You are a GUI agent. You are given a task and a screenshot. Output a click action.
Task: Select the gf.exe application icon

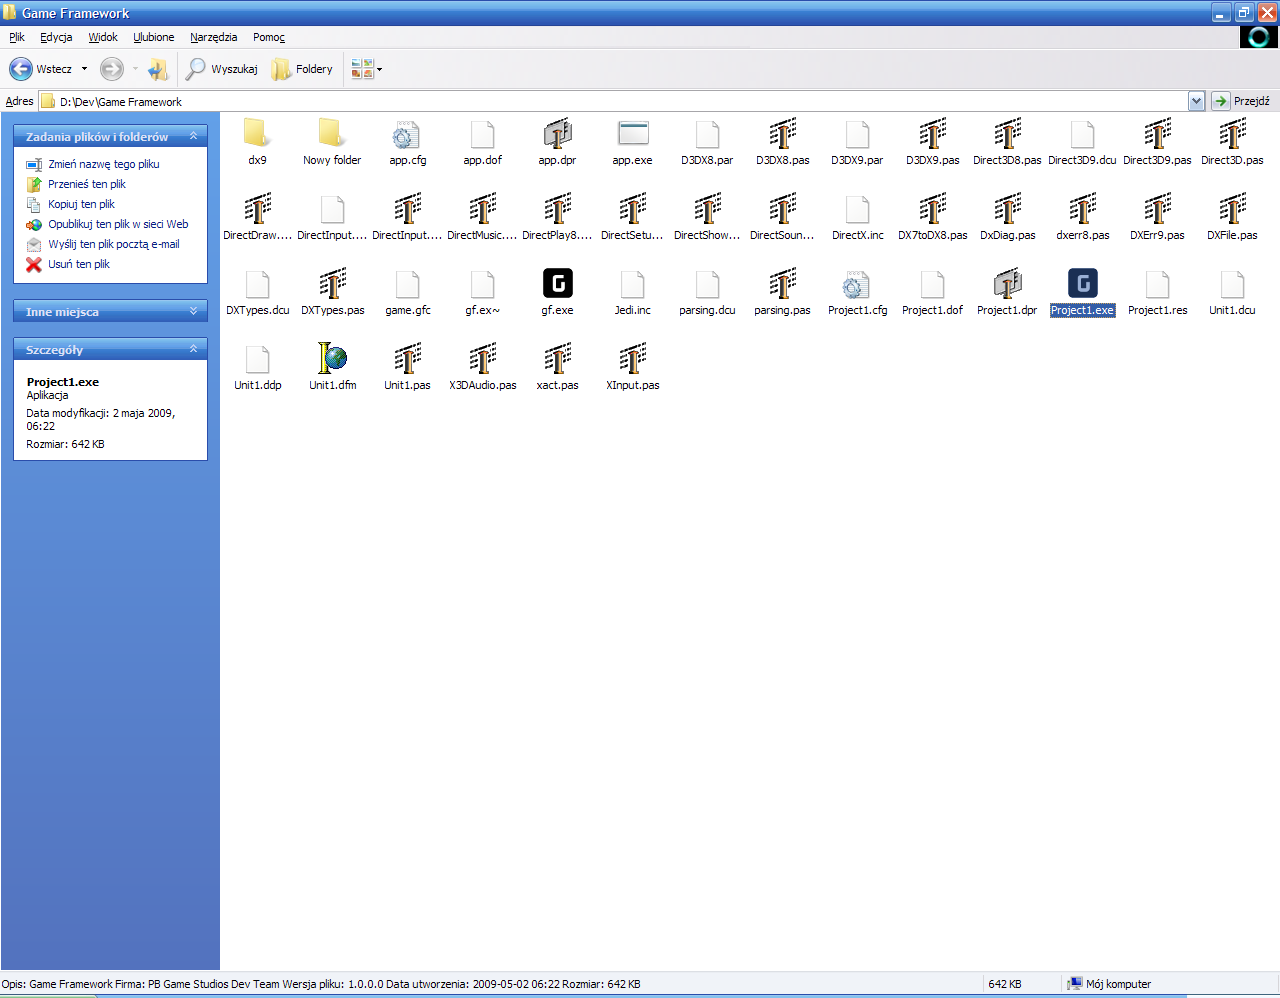click(x=557, y=284)
